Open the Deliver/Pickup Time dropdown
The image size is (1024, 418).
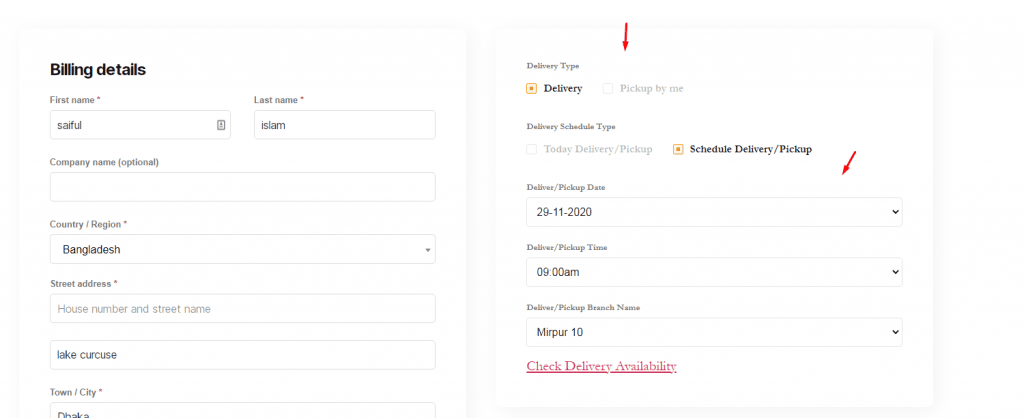pyautogui.click(x=714, y=272)
